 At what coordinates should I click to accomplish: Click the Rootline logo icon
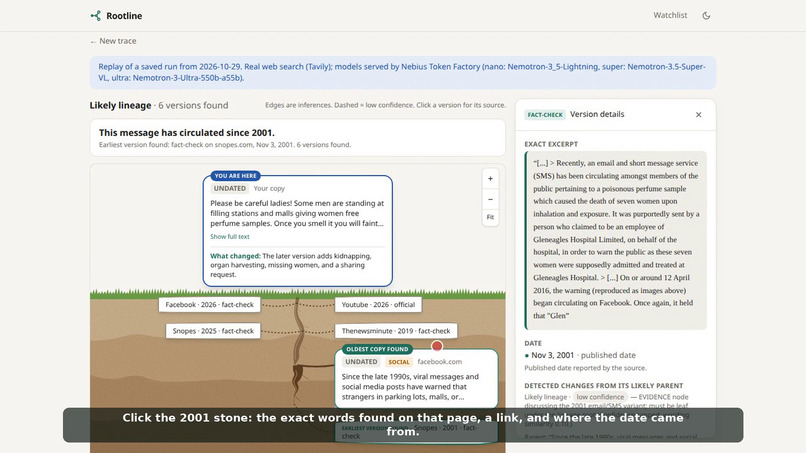(96, 16)
